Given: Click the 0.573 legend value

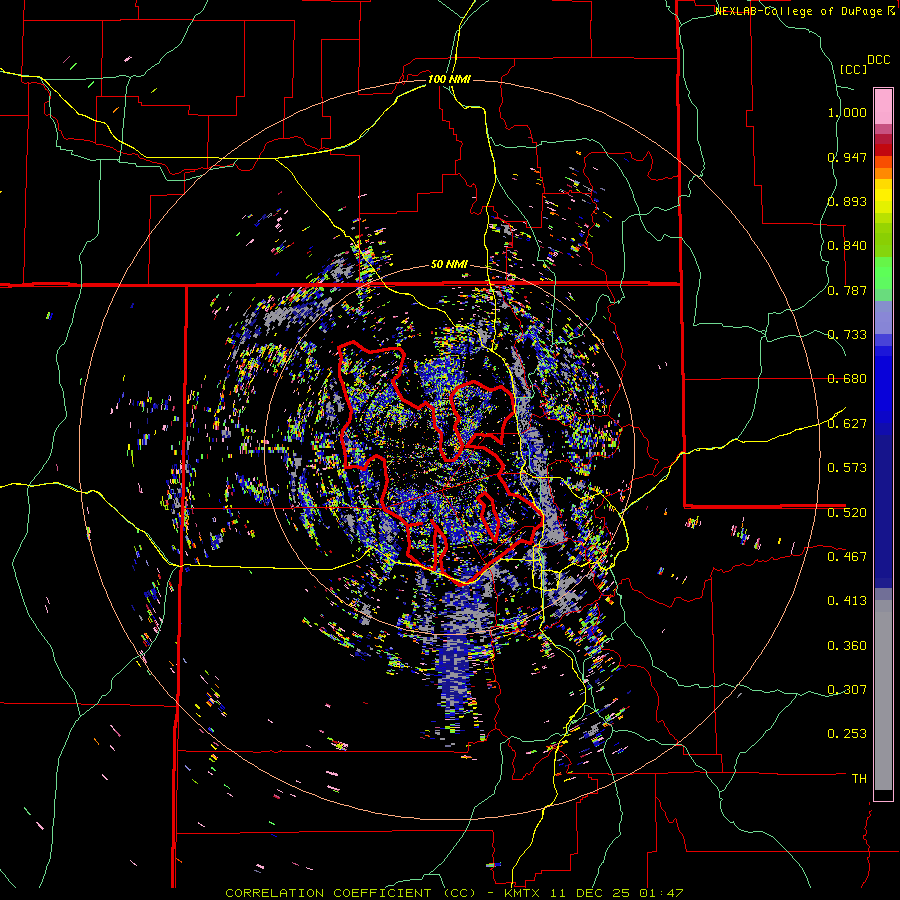Looking at the screenshot, I should [x=847, y=468].
